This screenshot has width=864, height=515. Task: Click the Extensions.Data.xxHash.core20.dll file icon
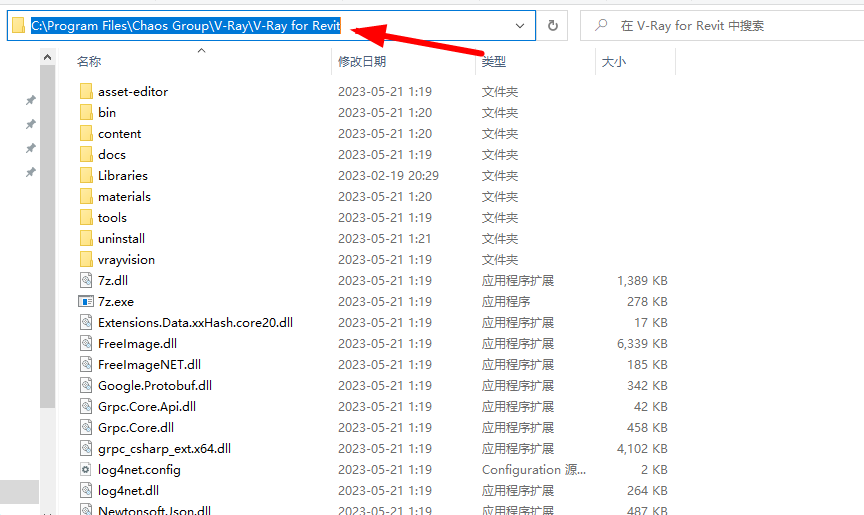(x=86, y=322)
